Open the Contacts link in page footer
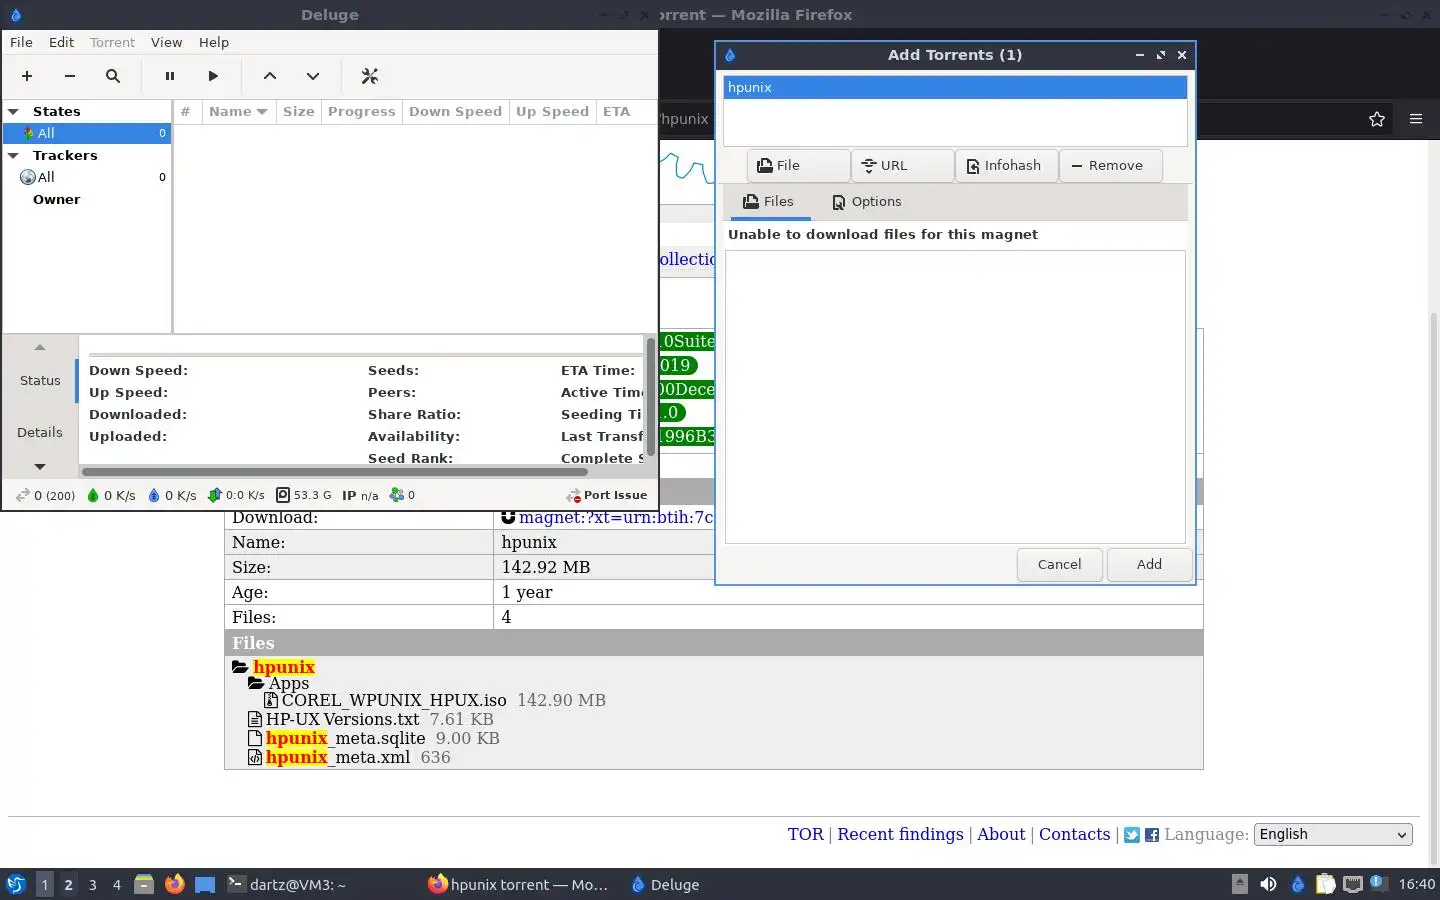The height and width of the screenshot is (900, 1440). [x=1074, y=834]
